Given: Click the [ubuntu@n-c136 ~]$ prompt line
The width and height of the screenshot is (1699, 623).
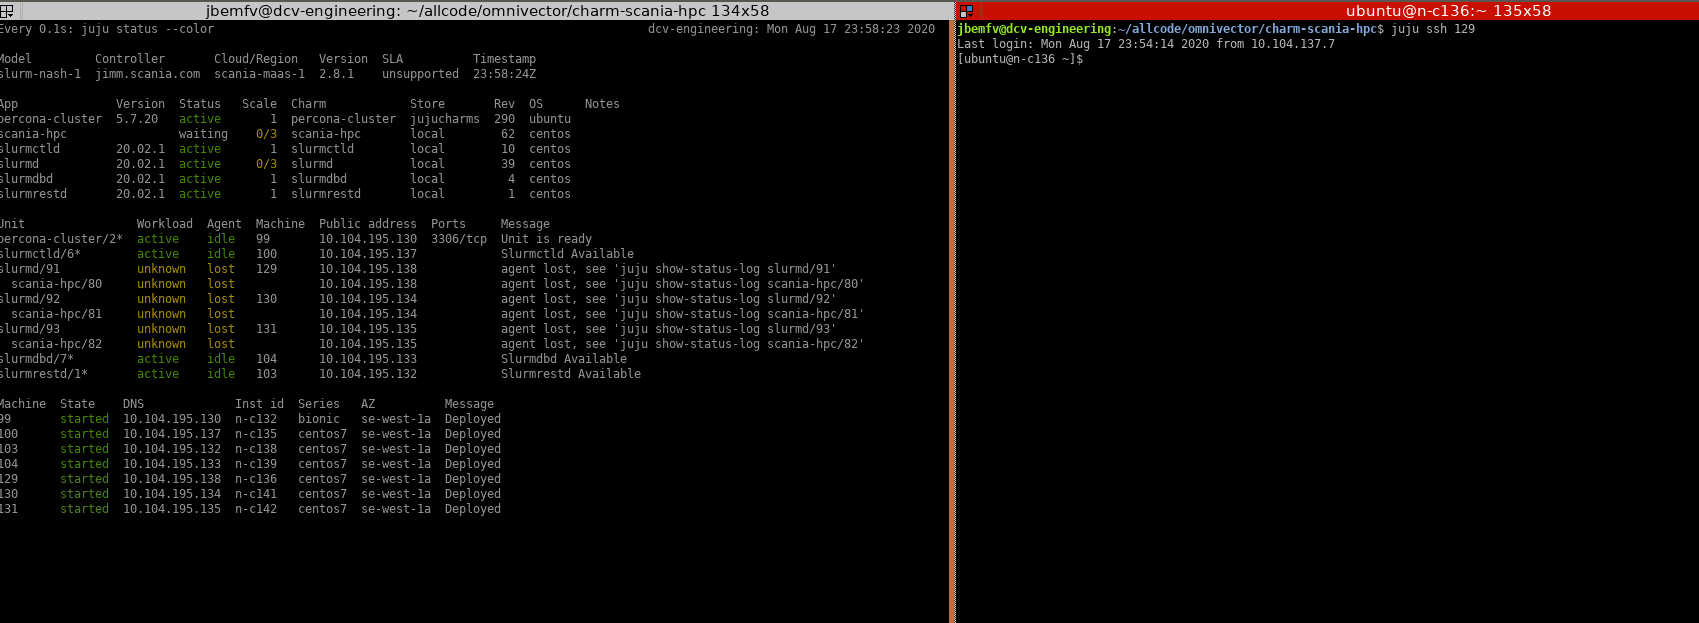Looking at the screenshot, I should [1020, 59].
